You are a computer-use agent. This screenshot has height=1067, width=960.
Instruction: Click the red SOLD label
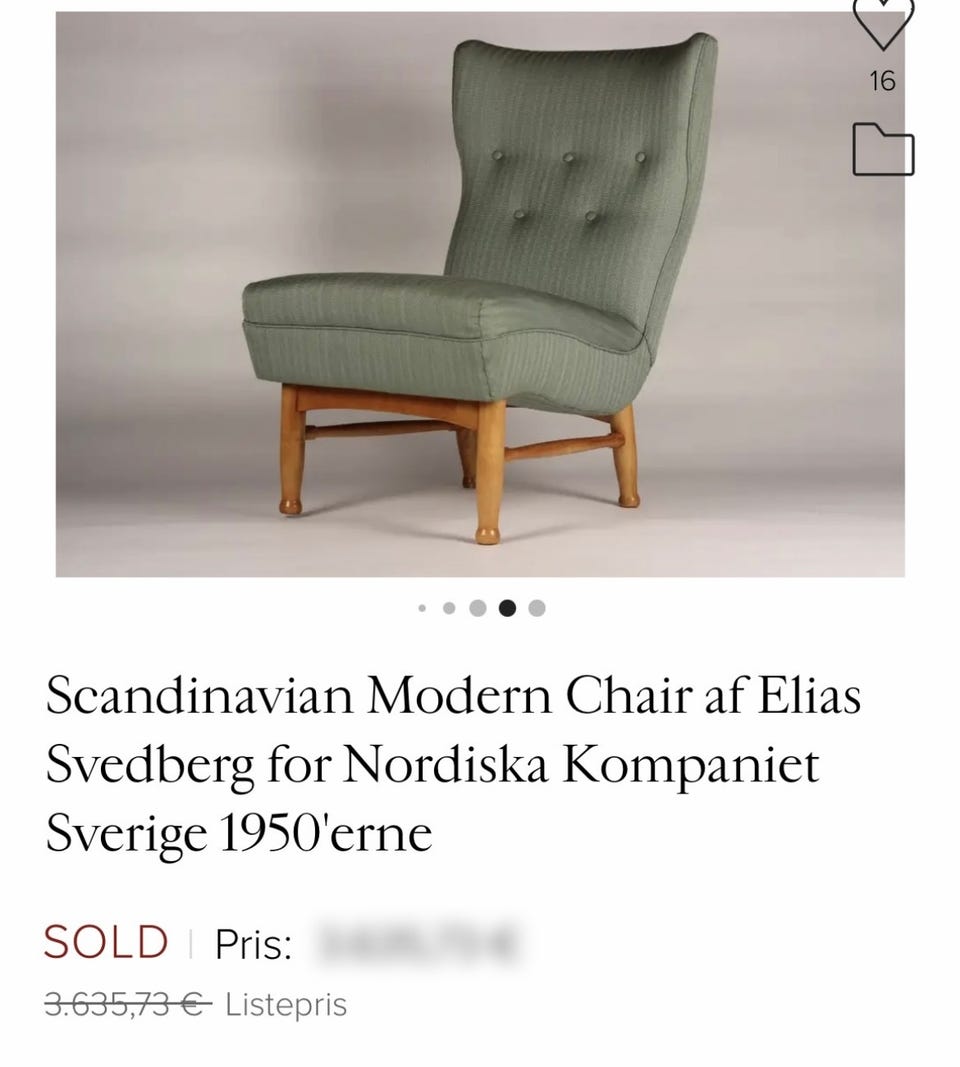(106, 943)
